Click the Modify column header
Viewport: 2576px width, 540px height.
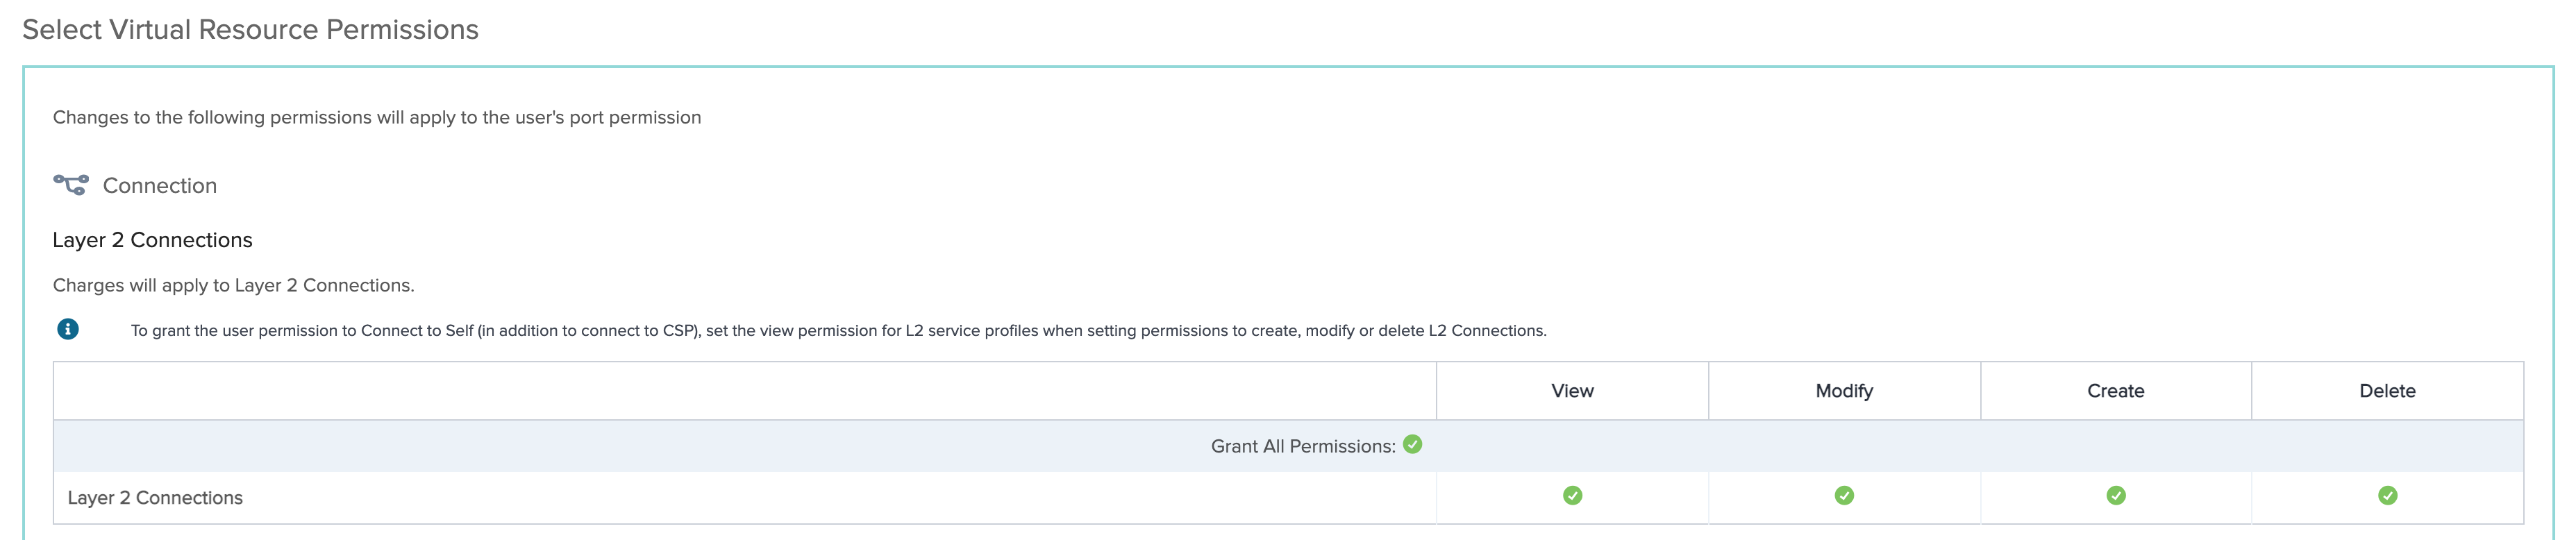click(x=1844, y=391)
